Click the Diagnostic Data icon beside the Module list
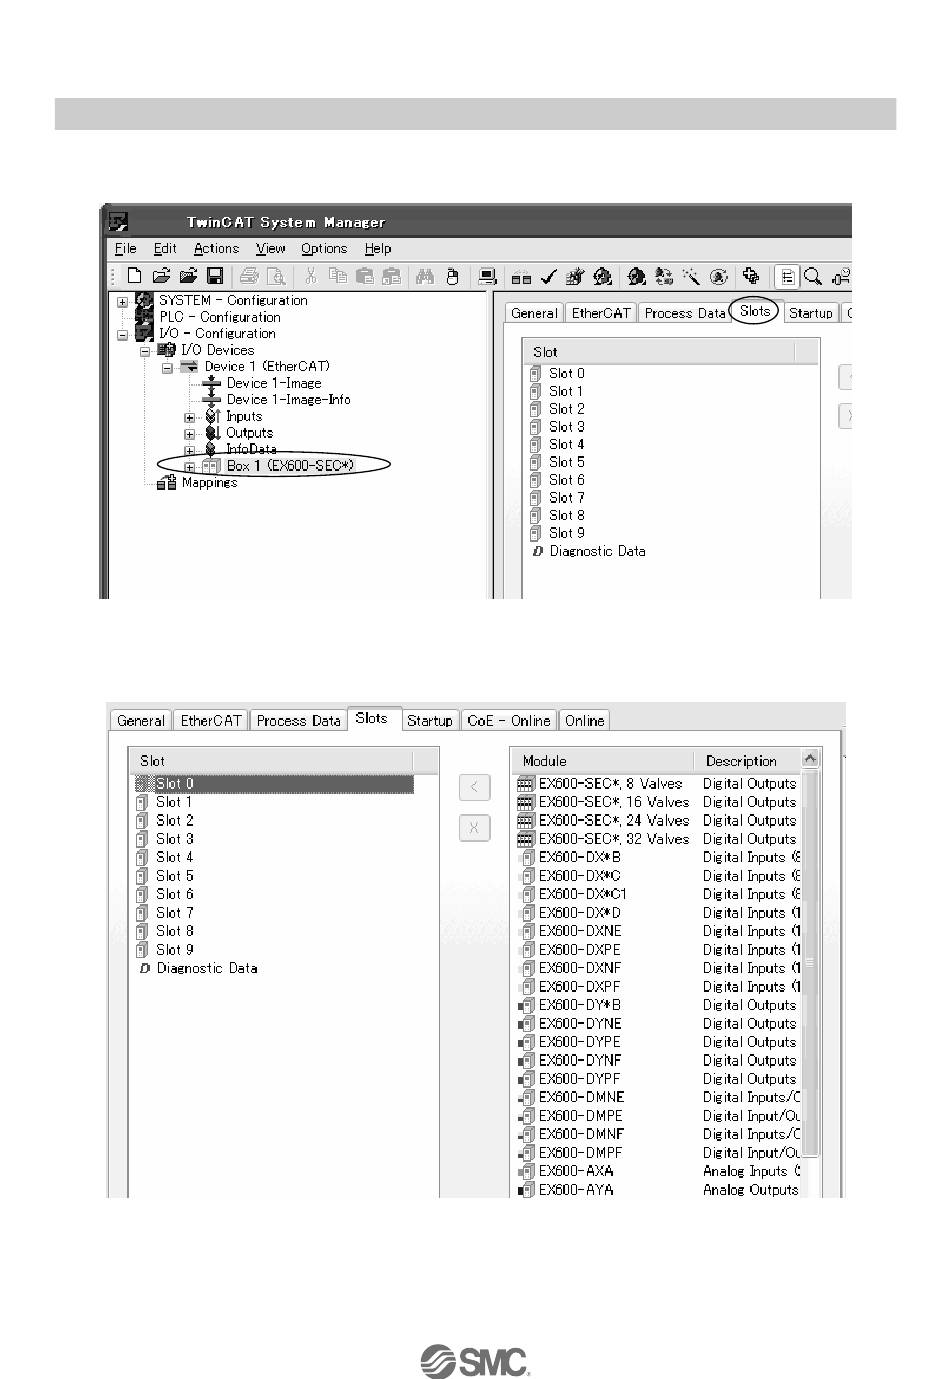The image size is (950, 1379). point(144,969)
